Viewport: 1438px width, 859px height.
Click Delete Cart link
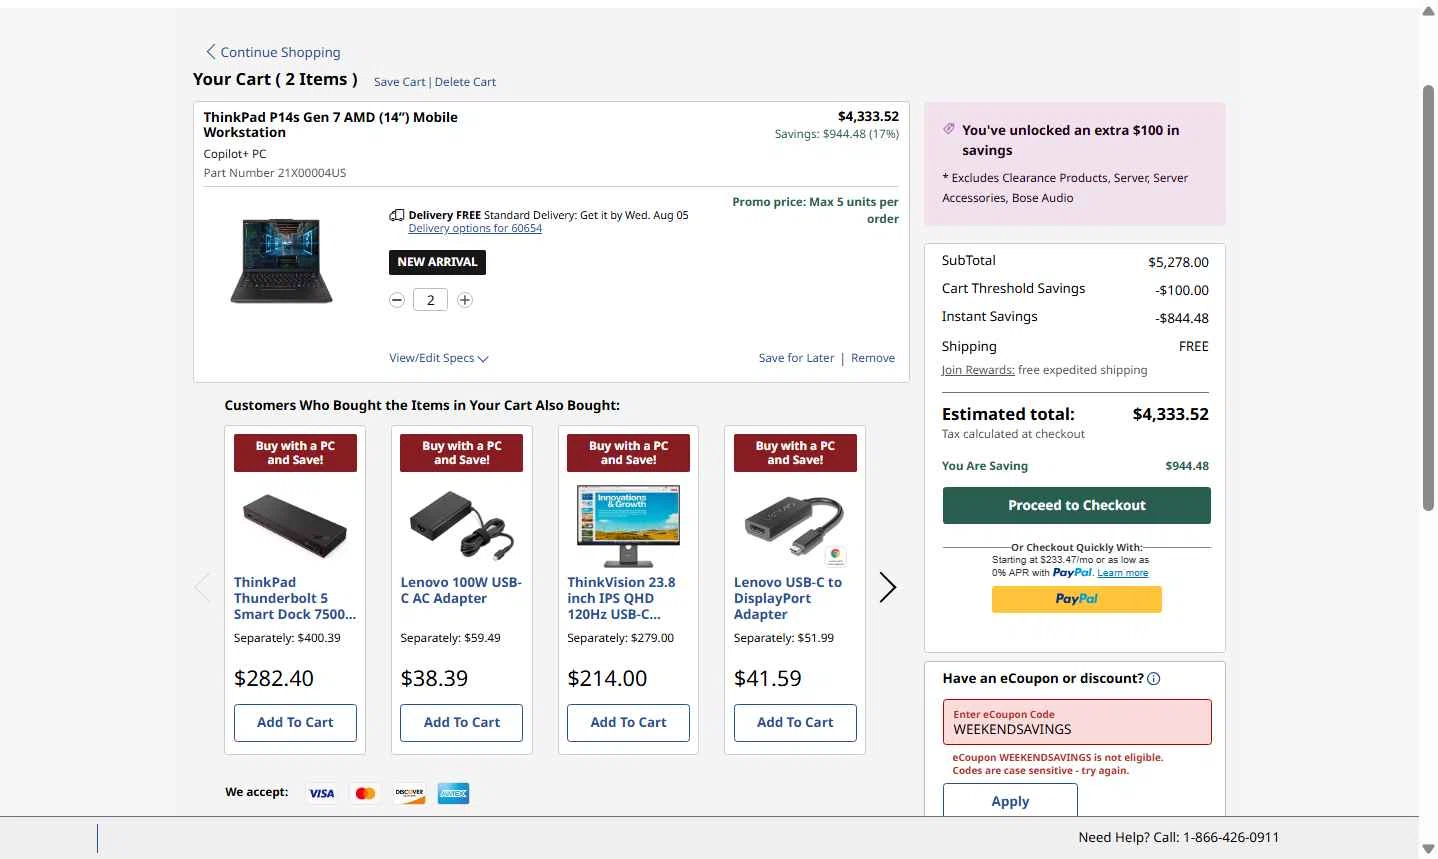[x=465, y=82]
